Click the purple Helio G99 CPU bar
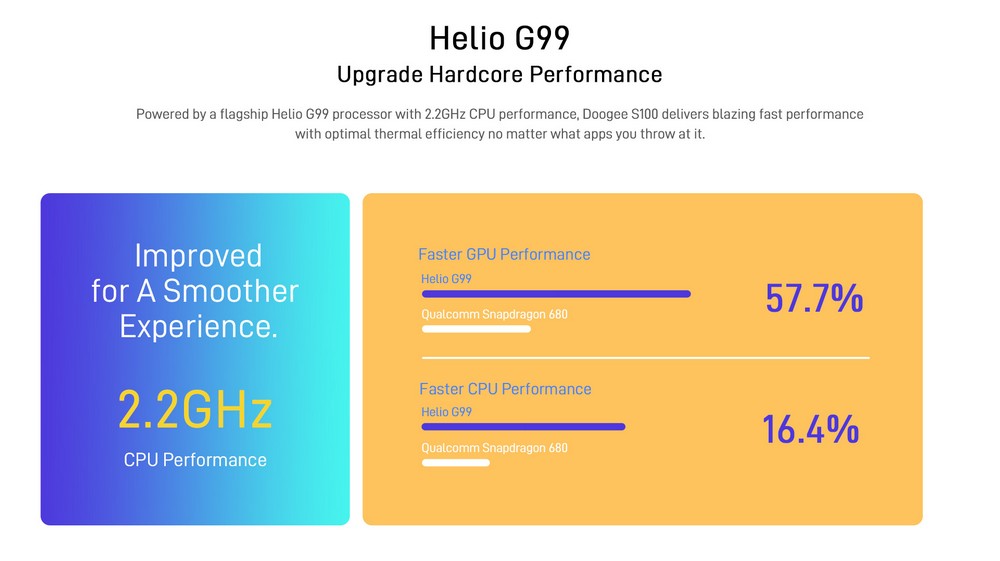This screenshot has height=561, width=1000. [523, 427]
